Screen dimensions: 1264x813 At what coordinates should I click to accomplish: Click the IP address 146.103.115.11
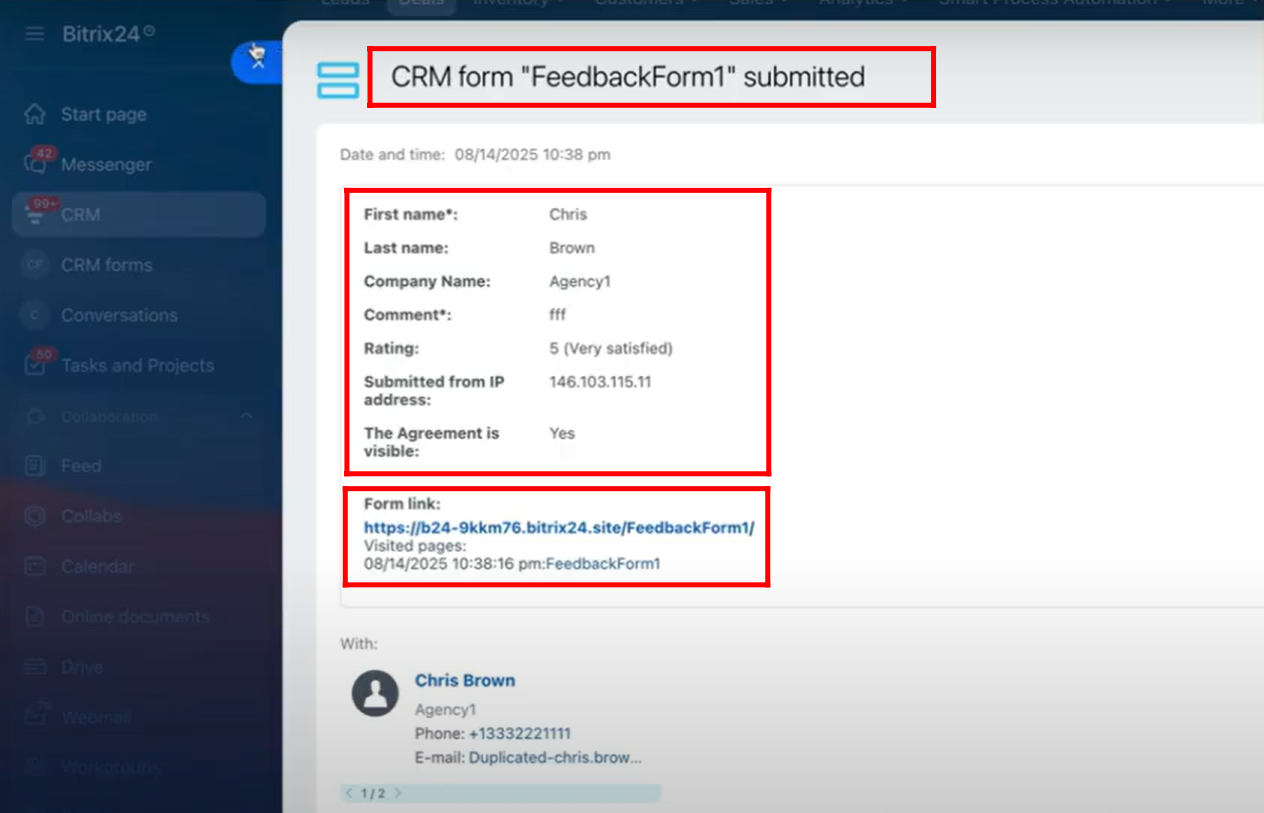pos(600,382)
